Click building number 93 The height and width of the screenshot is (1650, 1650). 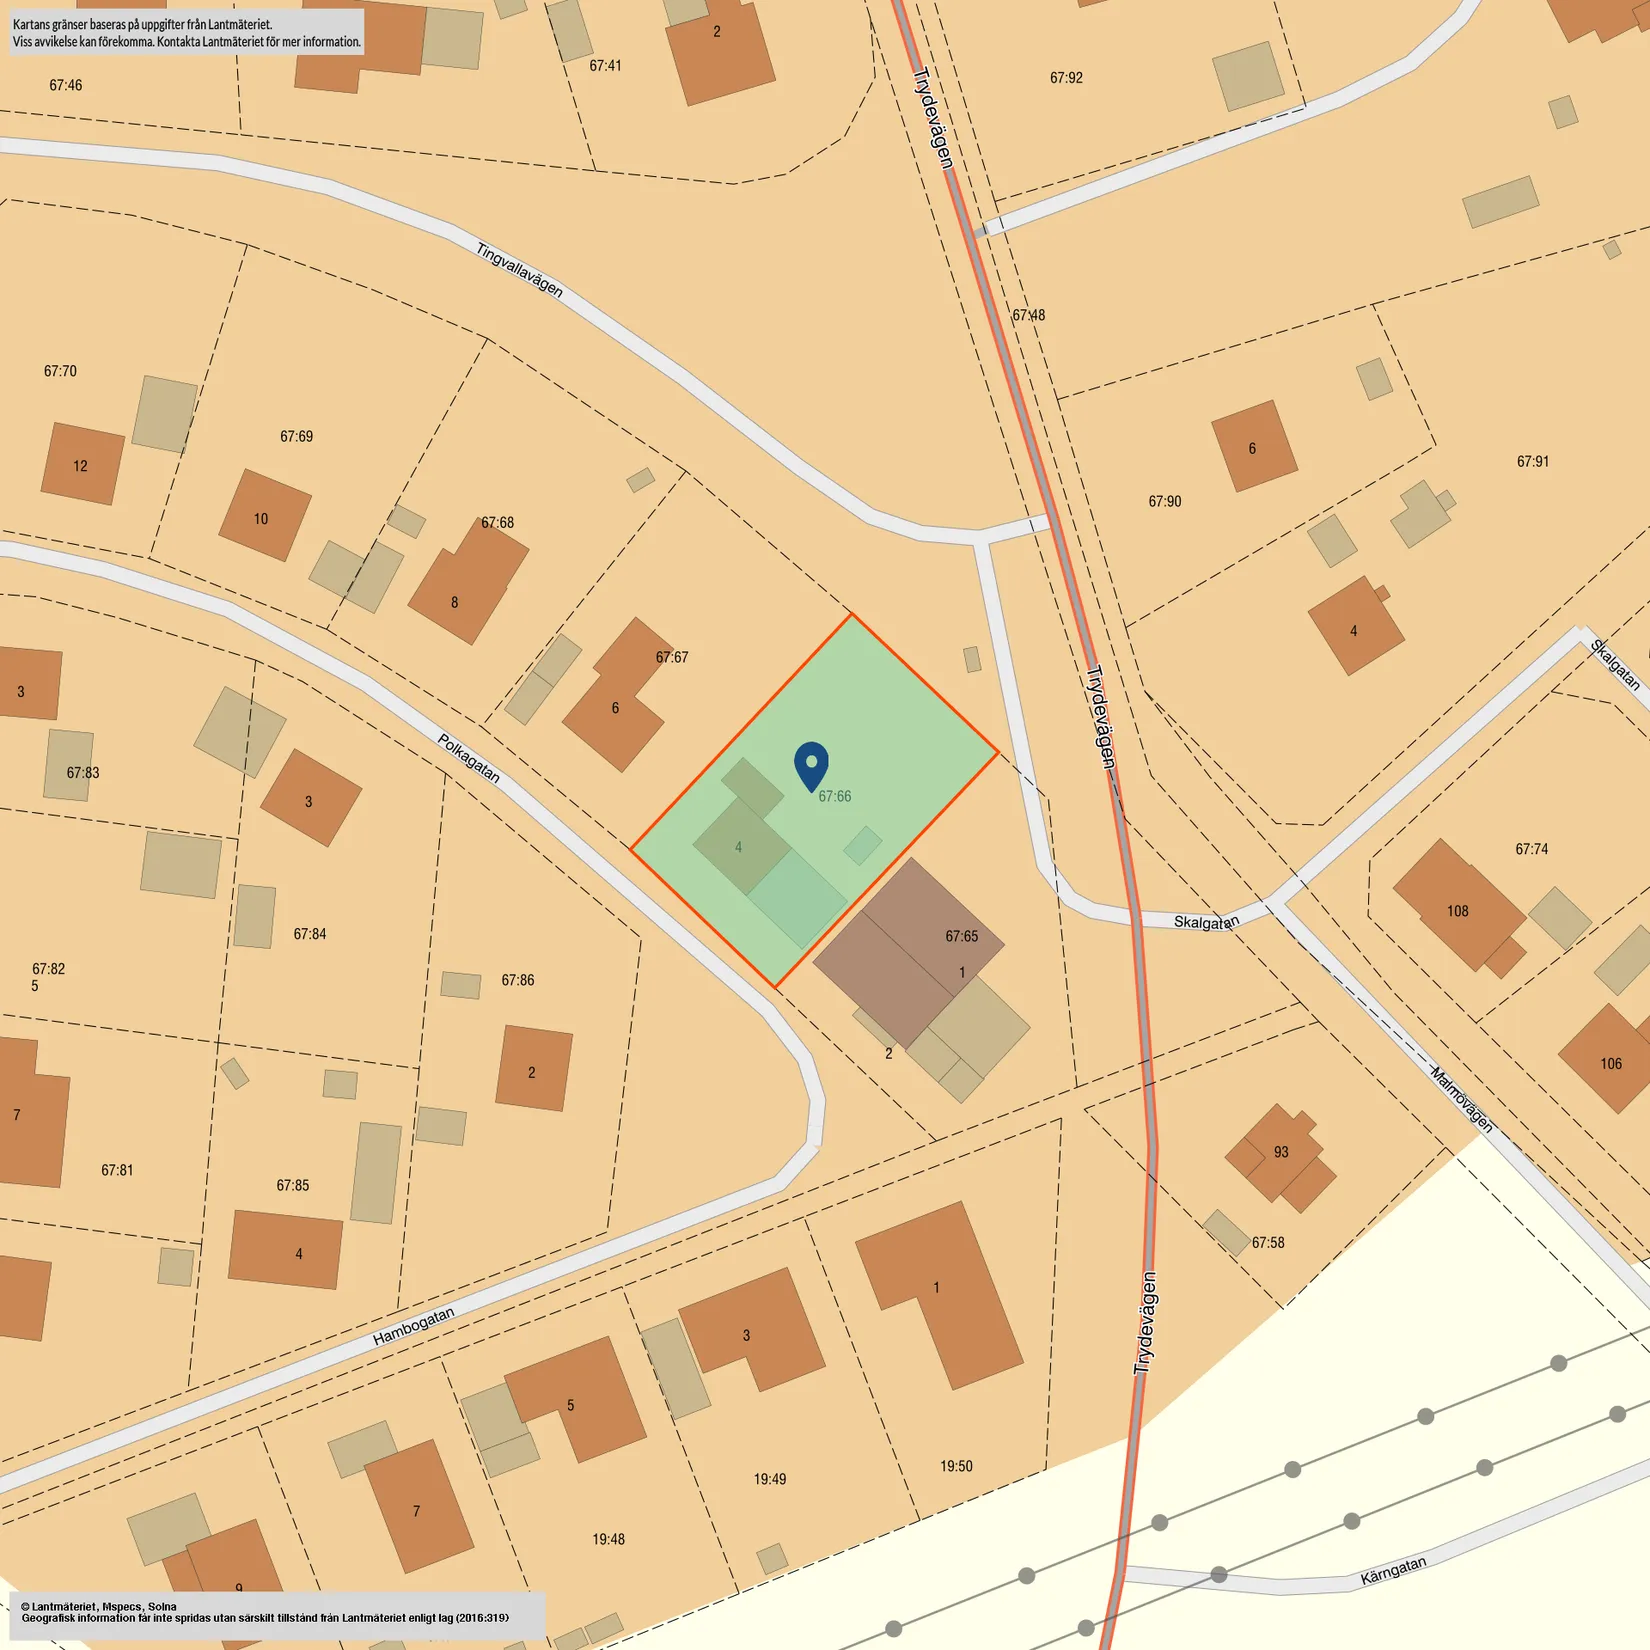tap(1281, 1152)
